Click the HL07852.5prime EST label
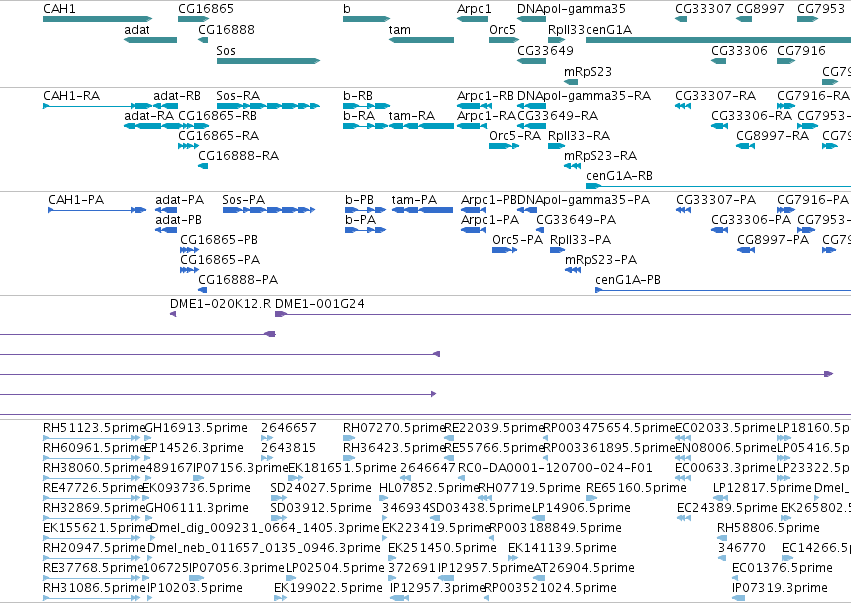851x603 pixels. 429,488
